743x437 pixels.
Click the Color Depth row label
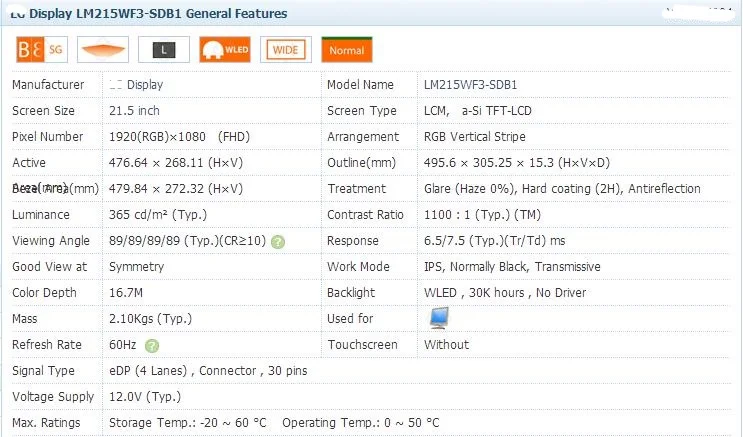pyautogui.click(x=44, y=293)
